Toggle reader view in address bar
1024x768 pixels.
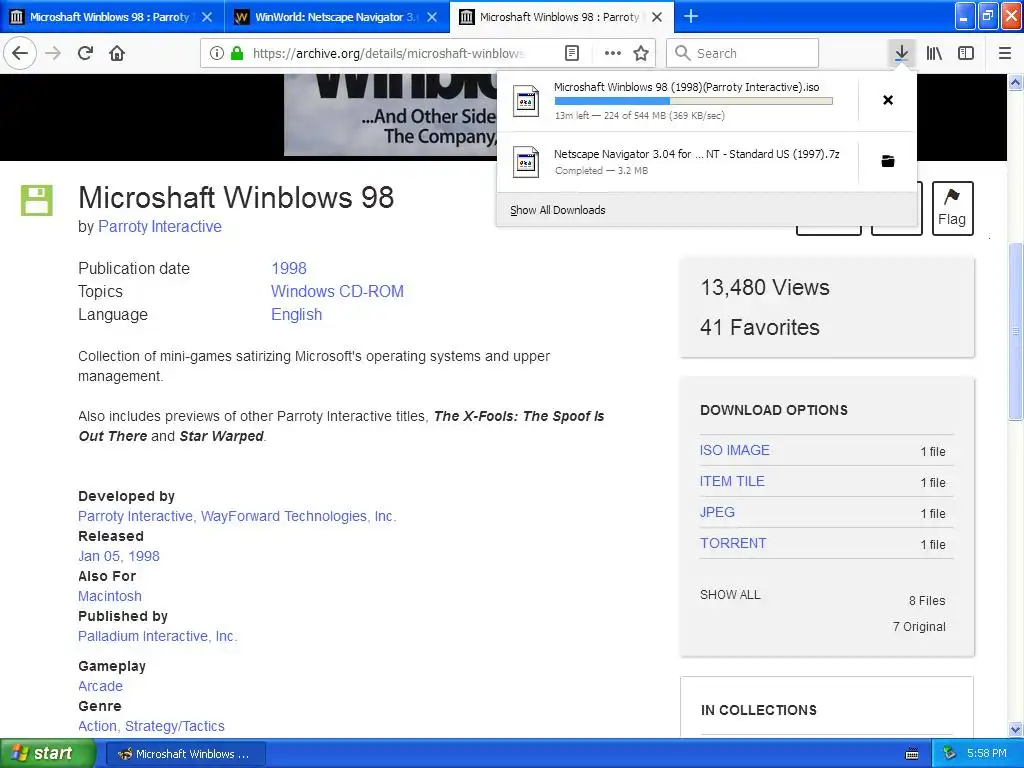(572, 53)
